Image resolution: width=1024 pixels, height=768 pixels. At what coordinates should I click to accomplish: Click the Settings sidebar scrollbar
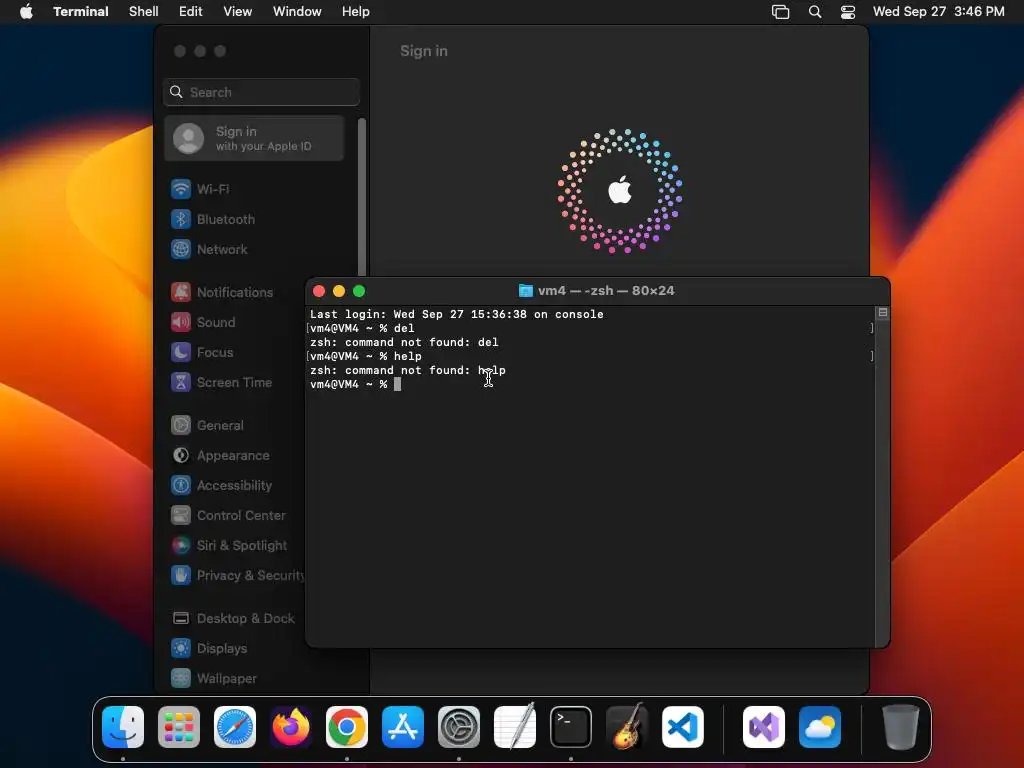pos(362,196)
